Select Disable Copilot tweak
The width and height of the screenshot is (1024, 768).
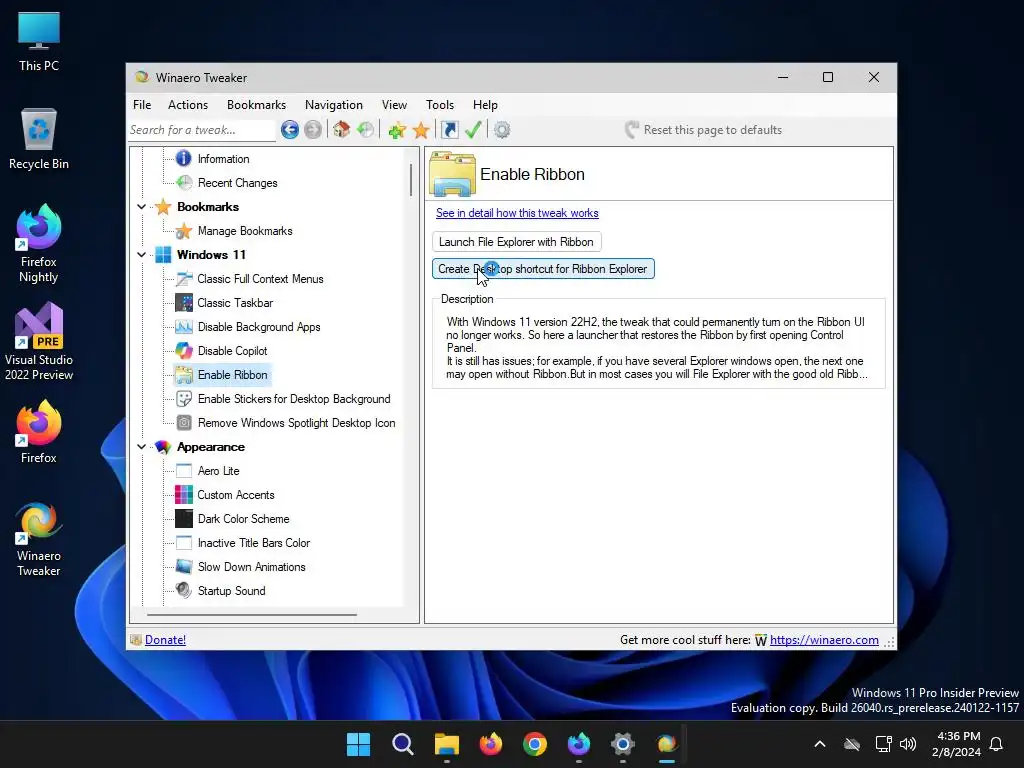[x=232, y=351]
